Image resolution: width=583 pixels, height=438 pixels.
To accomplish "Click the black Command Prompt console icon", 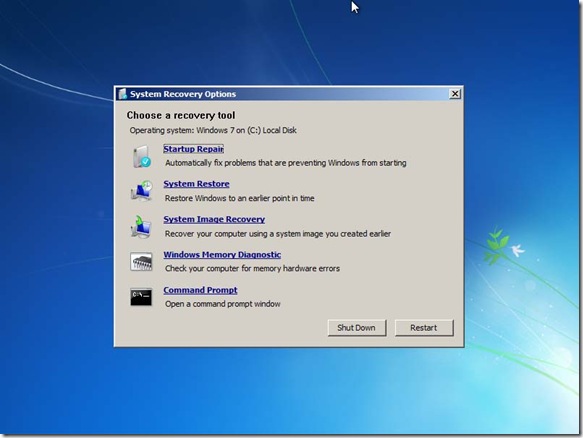I will 141,297.
